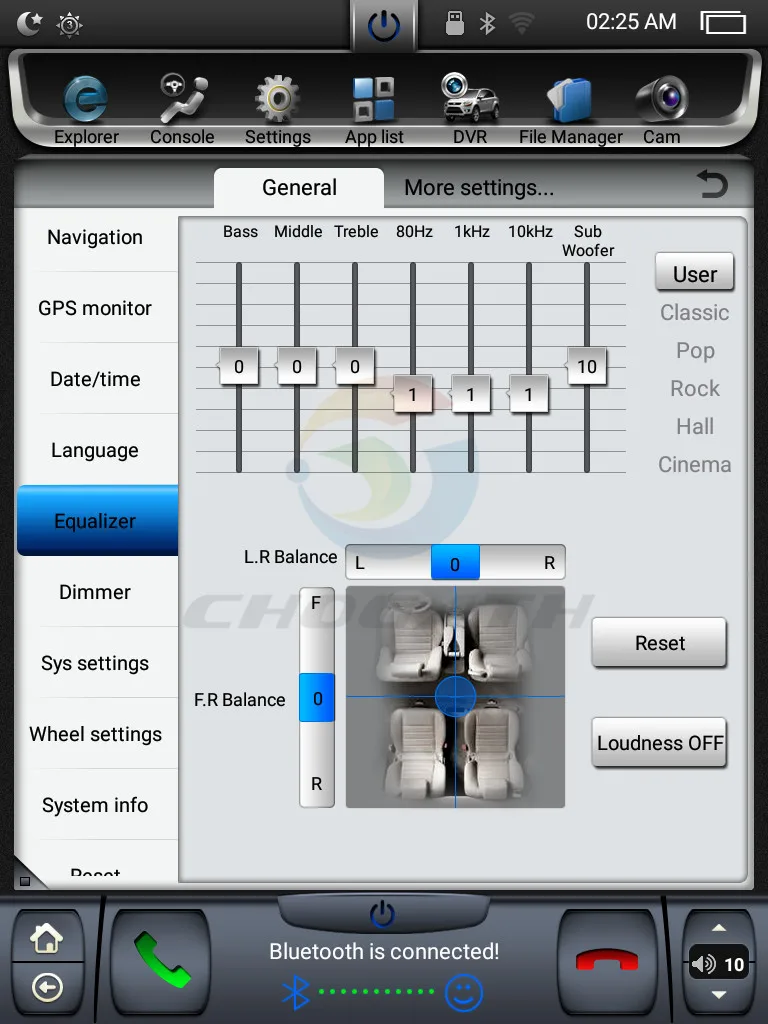The height and width of the screenshot is (1024, 768).
Task: Click the Sub Woofer slider handle
Action: pyautogui.click(x=586, y=366)
